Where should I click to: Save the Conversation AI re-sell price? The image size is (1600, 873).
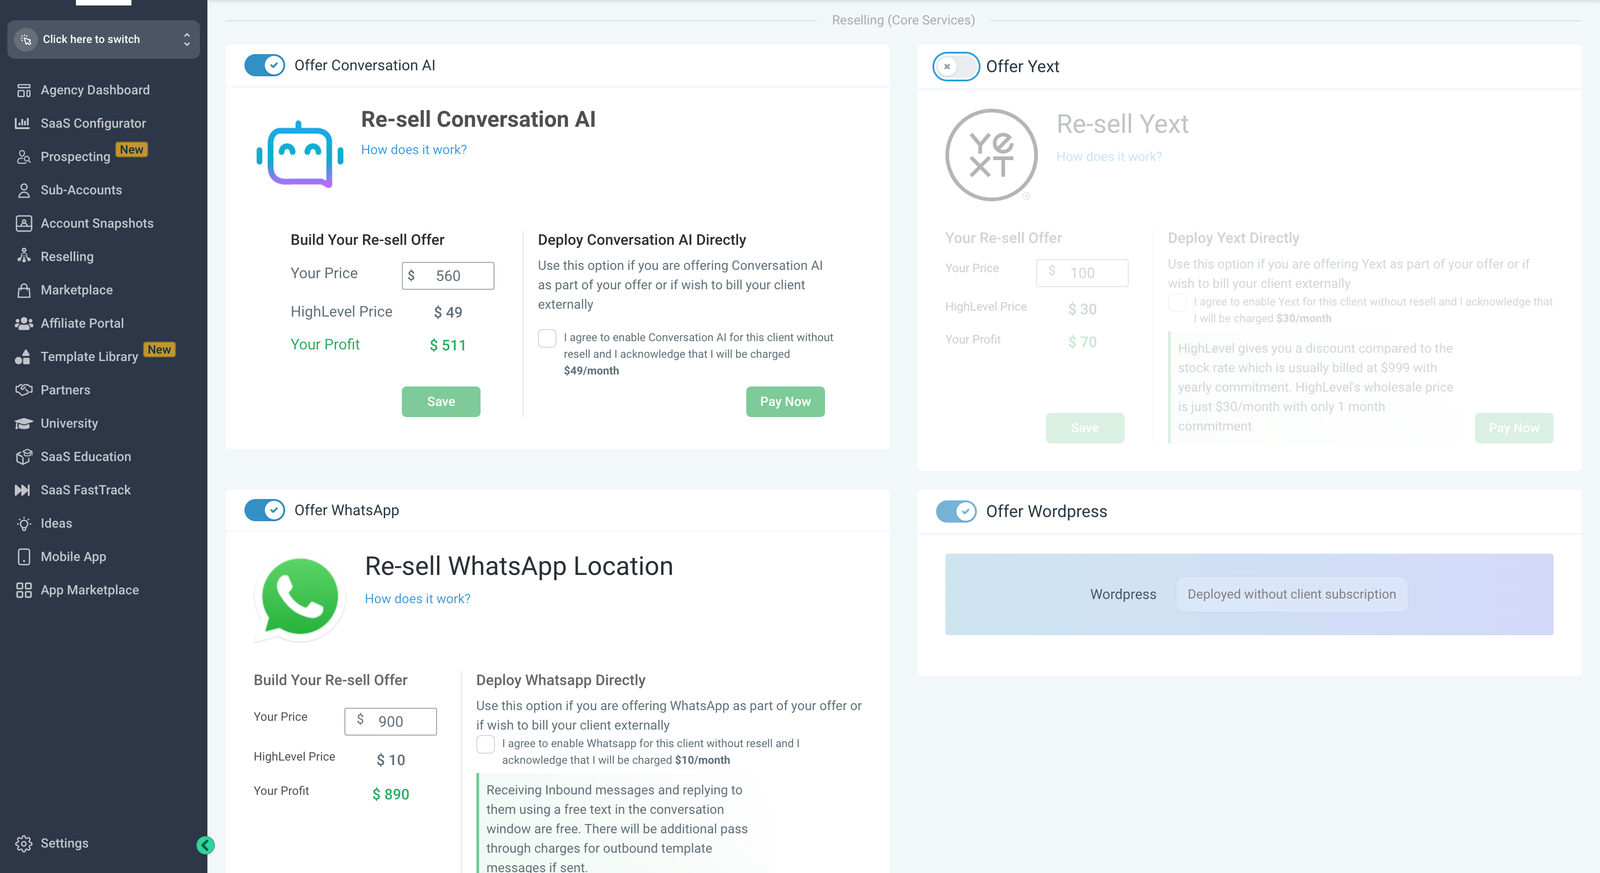[441, 401]
